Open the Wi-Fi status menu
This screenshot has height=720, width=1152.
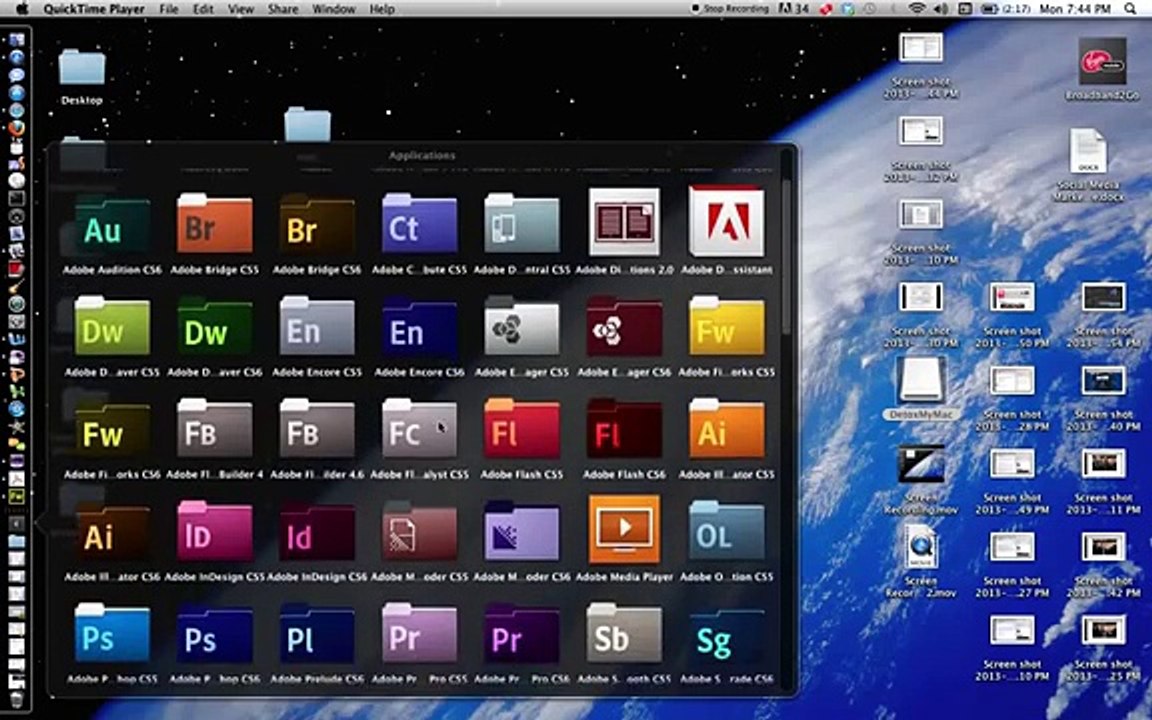click(x=916, y=9)
